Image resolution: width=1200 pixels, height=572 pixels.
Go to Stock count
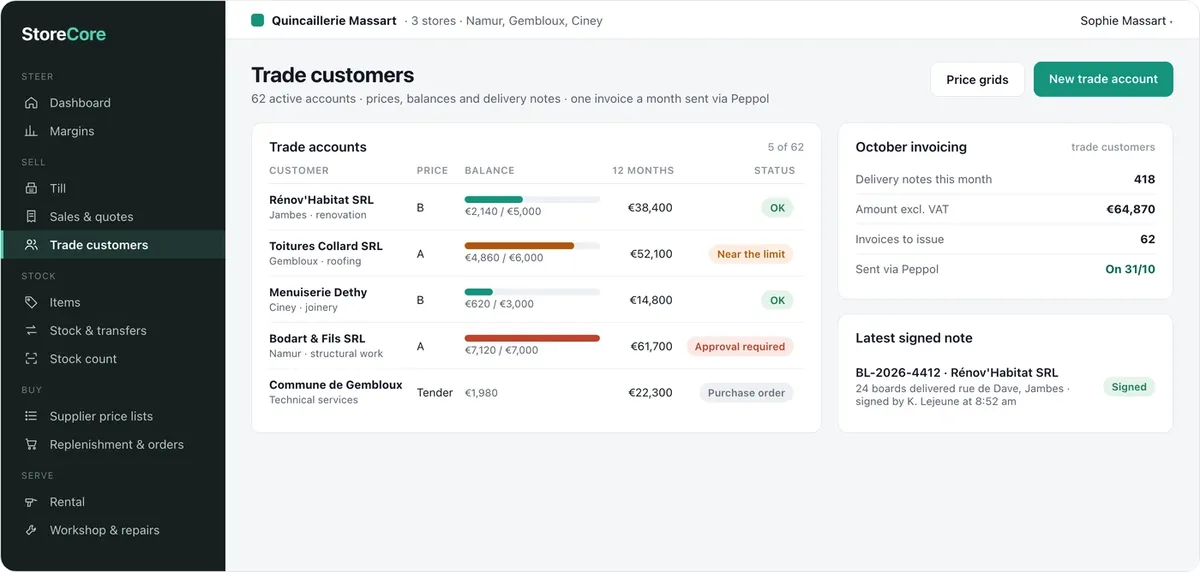click(112, 359)
